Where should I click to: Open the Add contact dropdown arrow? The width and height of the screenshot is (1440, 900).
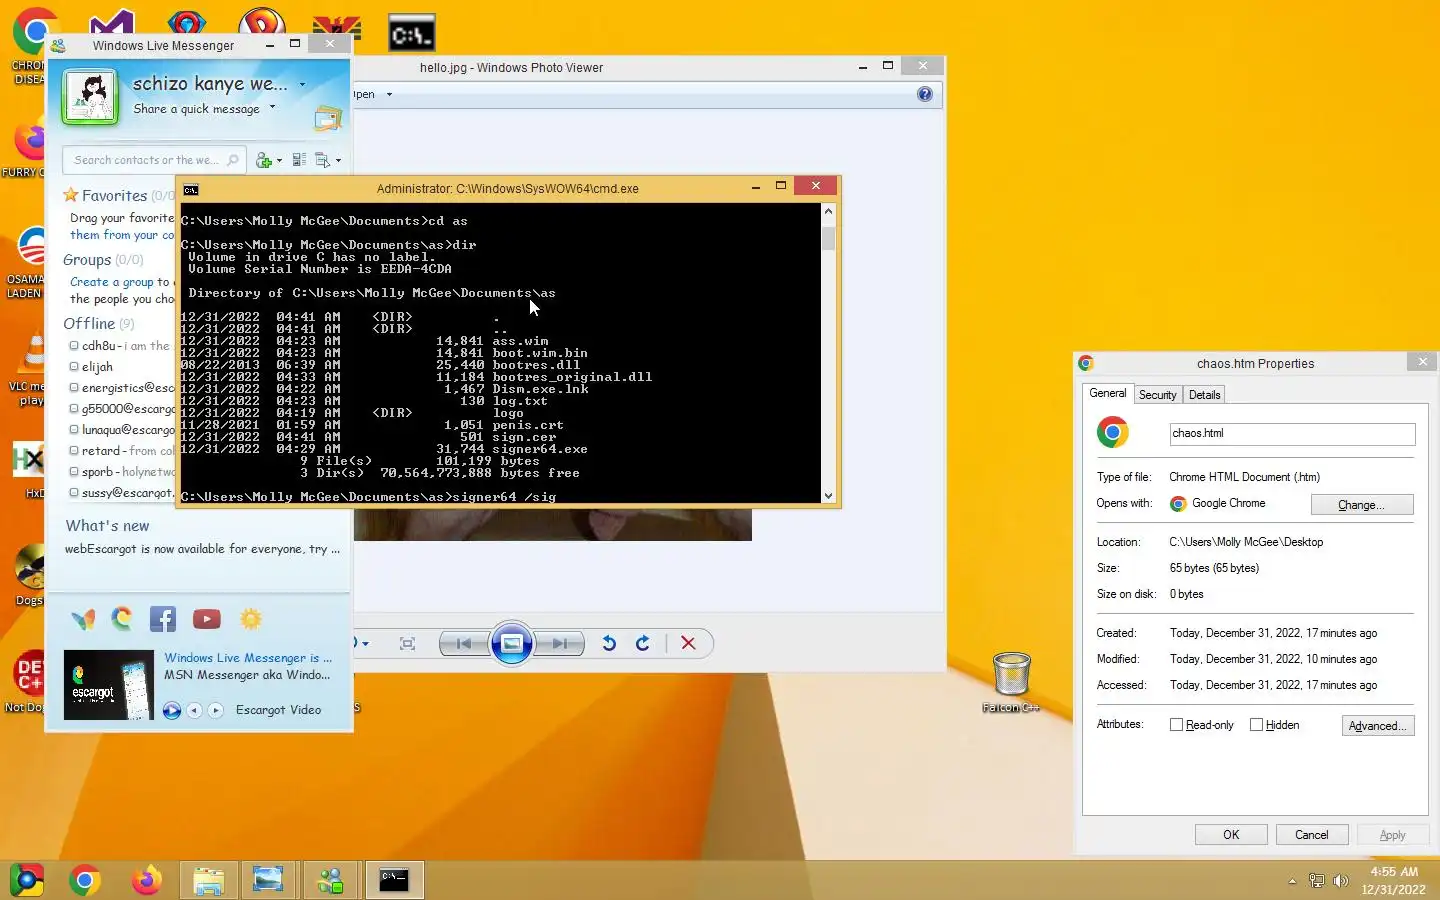[x=279, y=160]
